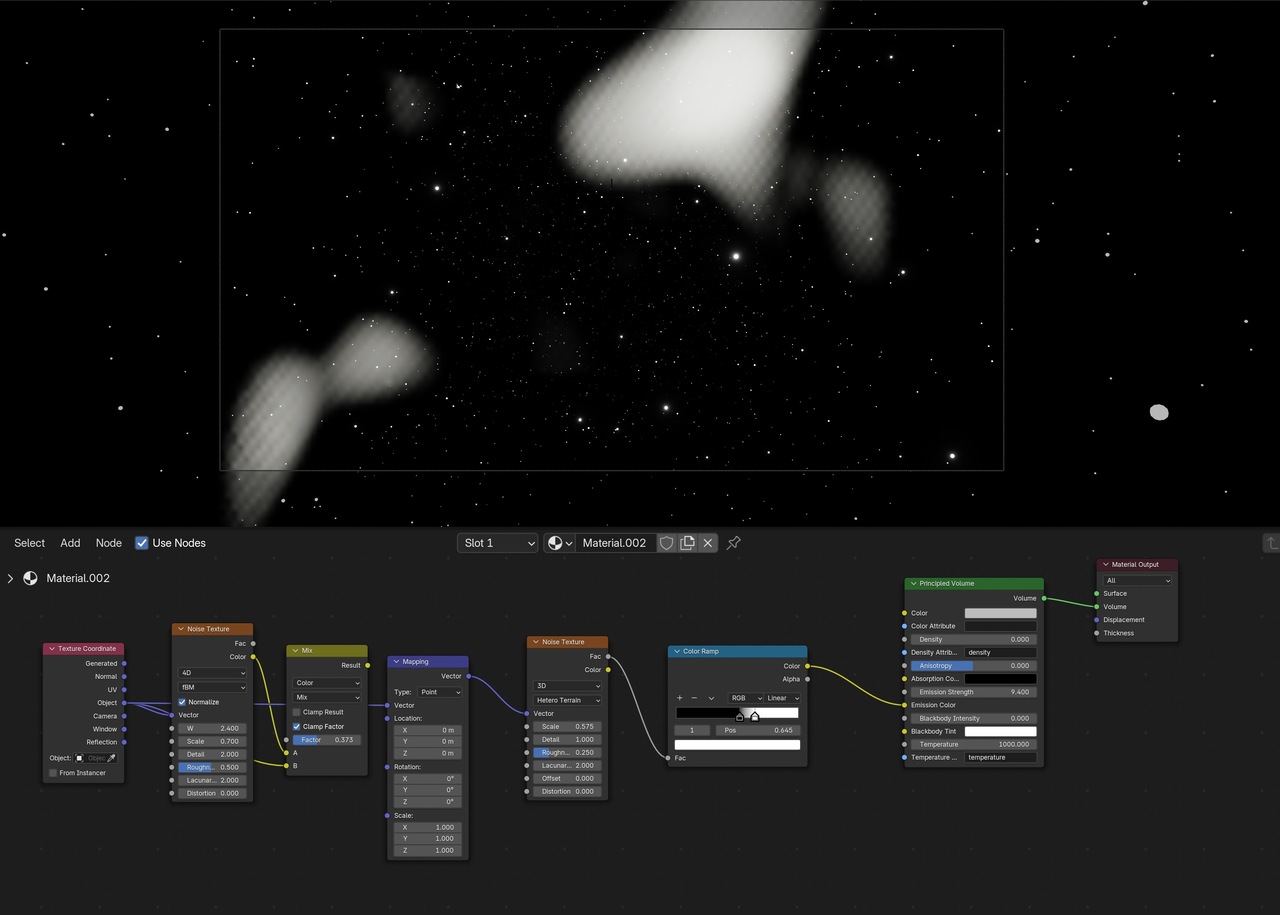The width and height of the screenshot is (1280, 915).
Task: Open the material browse sphere icon
Action: tap(559, 543)
